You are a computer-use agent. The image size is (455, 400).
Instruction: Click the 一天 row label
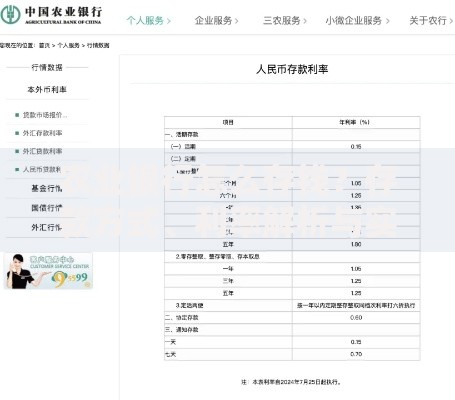(x=171, y=342)
